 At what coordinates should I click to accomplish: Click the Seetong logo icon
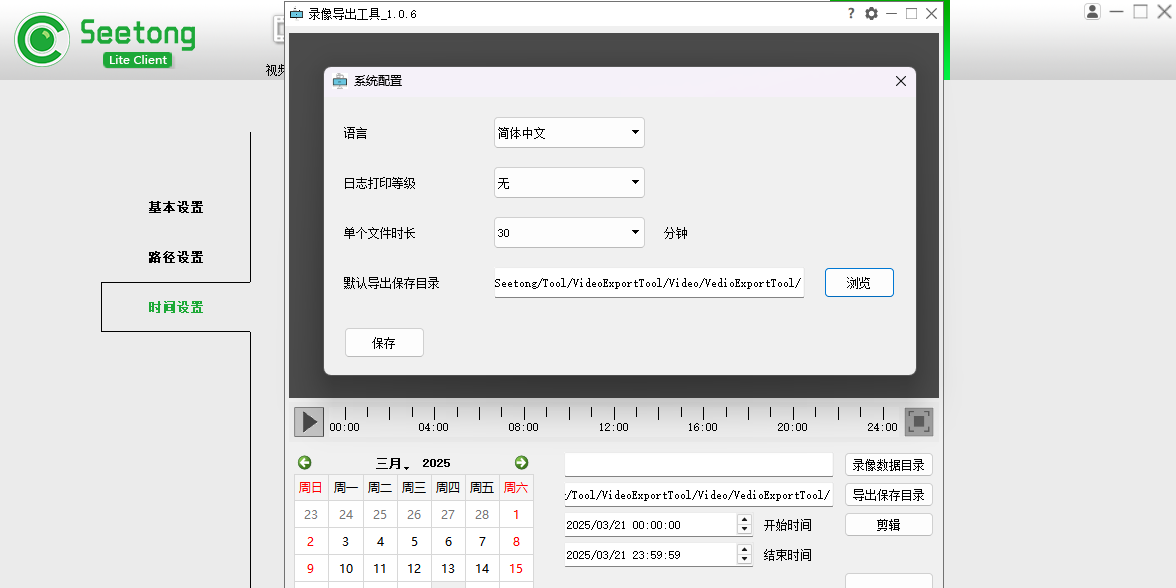pos(41,40)
